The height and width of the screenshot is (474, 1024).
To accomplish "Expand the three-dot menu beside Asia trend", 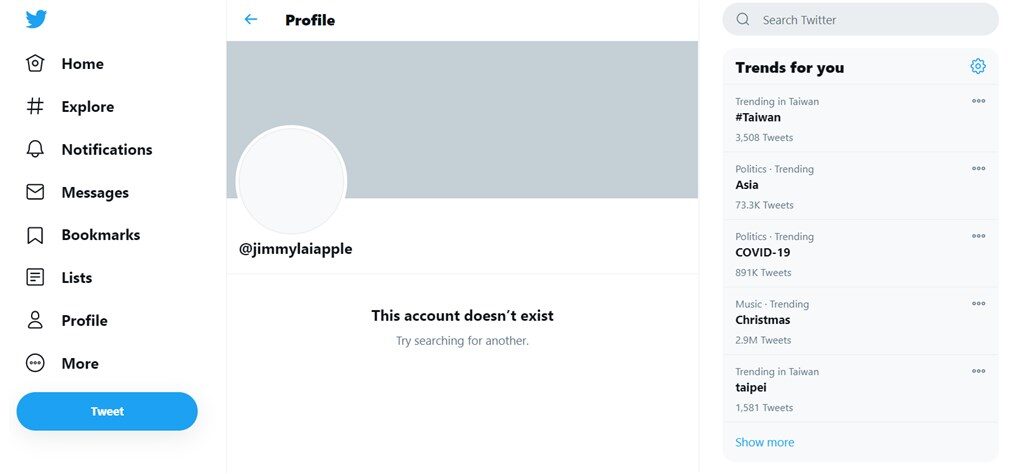I will [978, 169].
